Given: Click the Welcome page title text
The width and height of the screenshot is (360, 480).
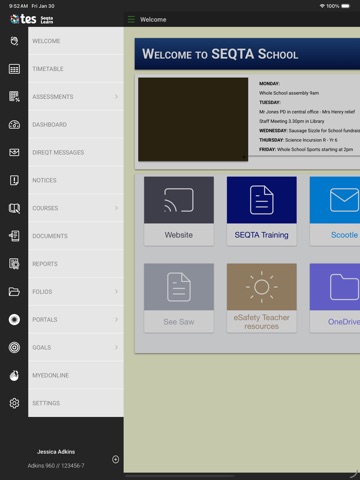Looking at the screenshot, I should (153, 20).
